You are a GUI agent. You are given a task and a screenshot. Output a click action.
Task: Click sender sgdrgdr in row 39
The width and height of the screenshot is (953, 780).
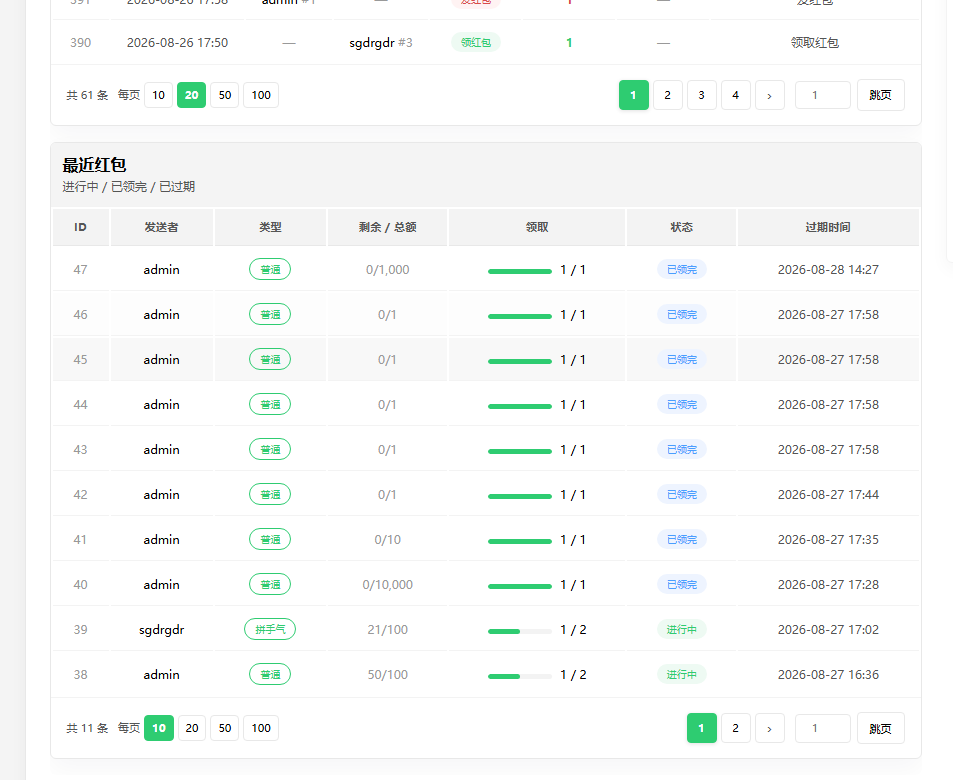tap(162, 630)
